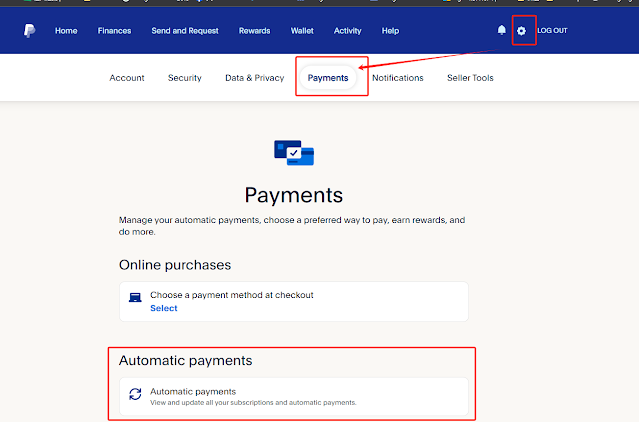This screenshot has height=422, width=639.
Task: Click the large 'Payments' page title
Action: click(x=294, y=195)
